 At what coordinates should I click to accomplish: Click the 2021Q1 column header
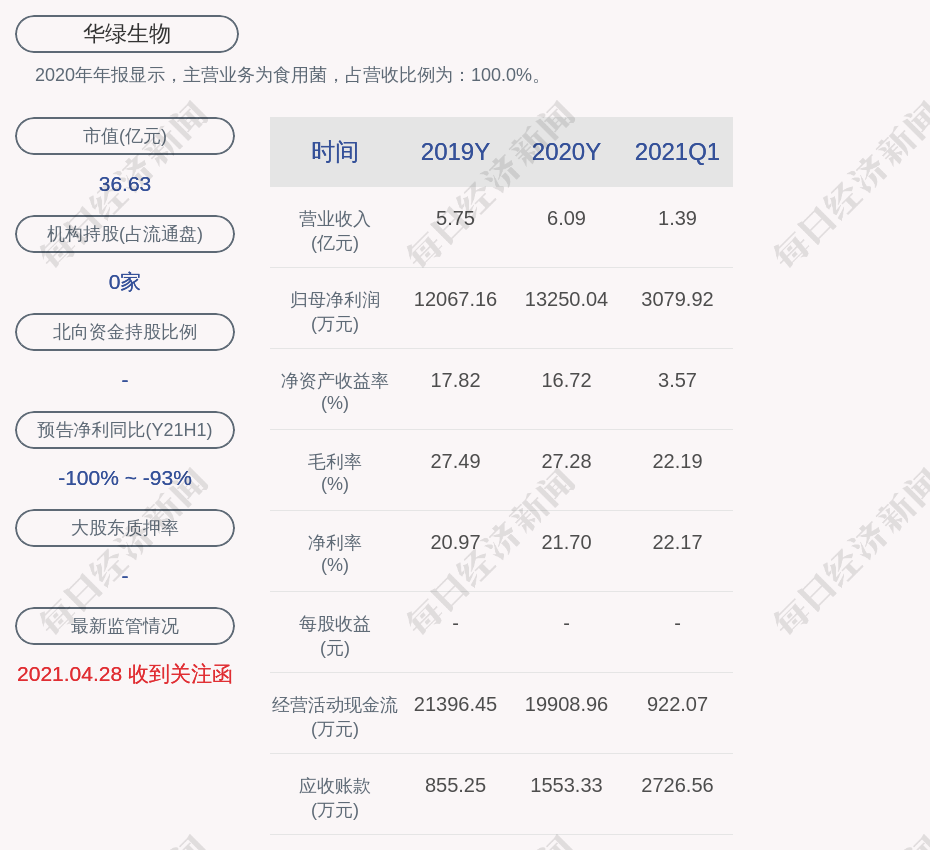click(677, 152)
